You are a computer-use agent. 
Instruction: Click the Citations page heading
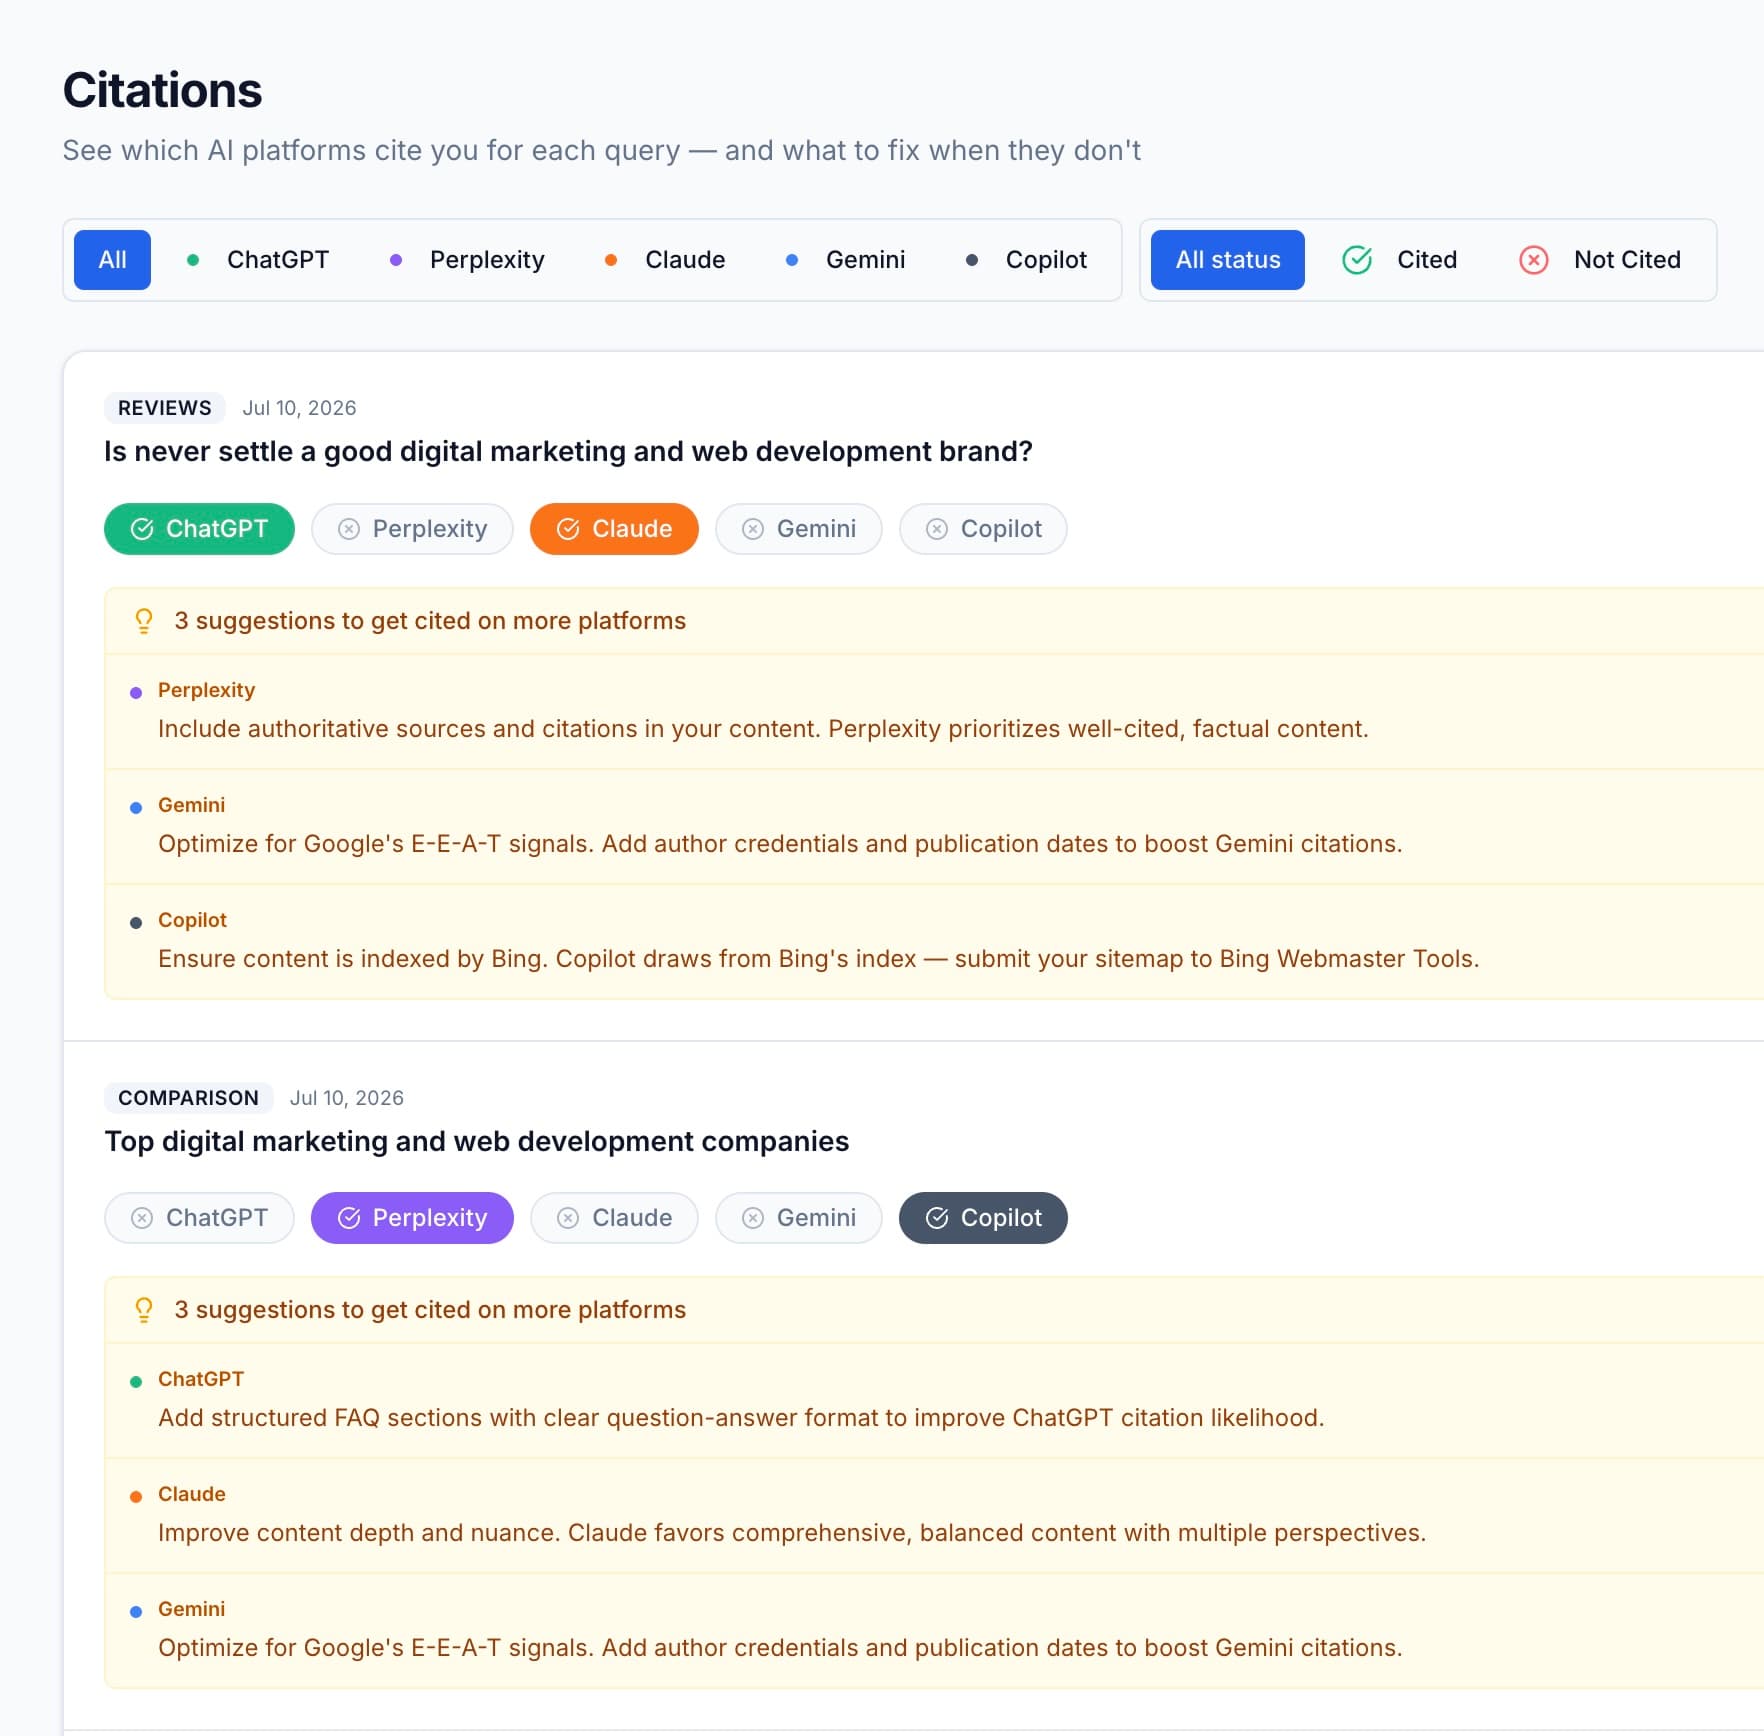pos(162,90)
